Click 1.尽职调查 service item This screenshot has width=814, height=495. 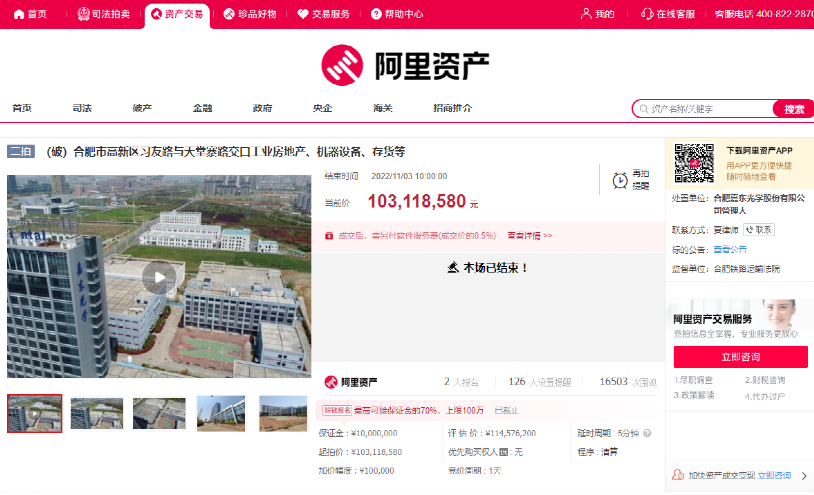pos(694,380)
